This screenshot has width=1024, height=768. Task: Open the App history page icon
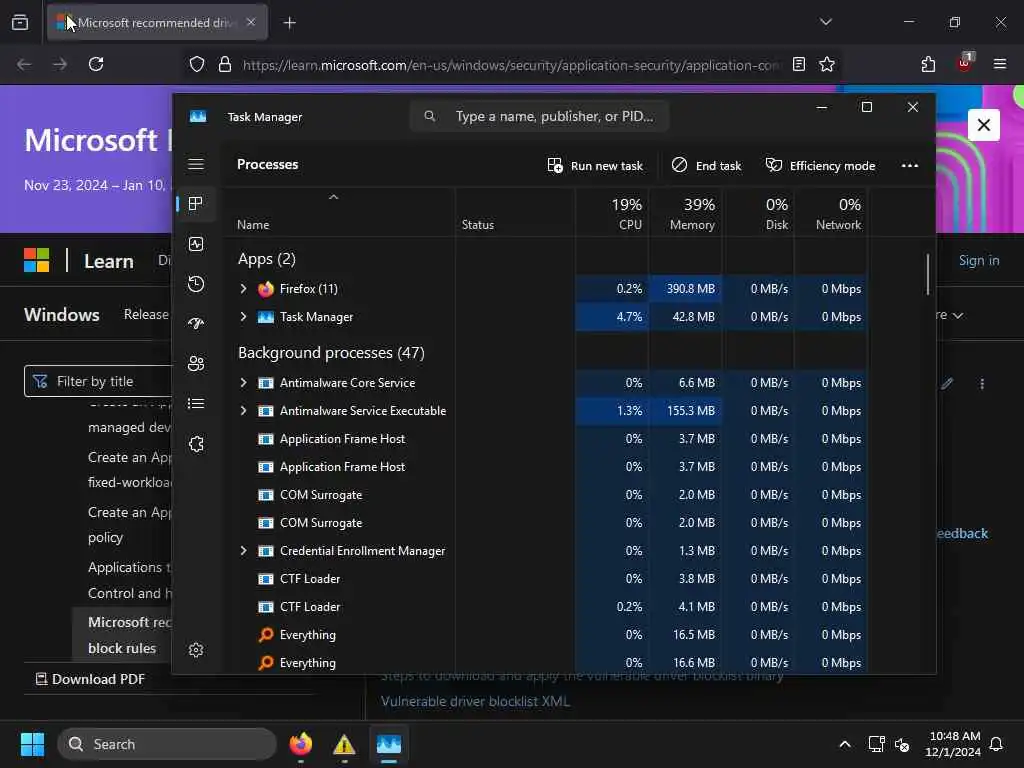(196, 284)
